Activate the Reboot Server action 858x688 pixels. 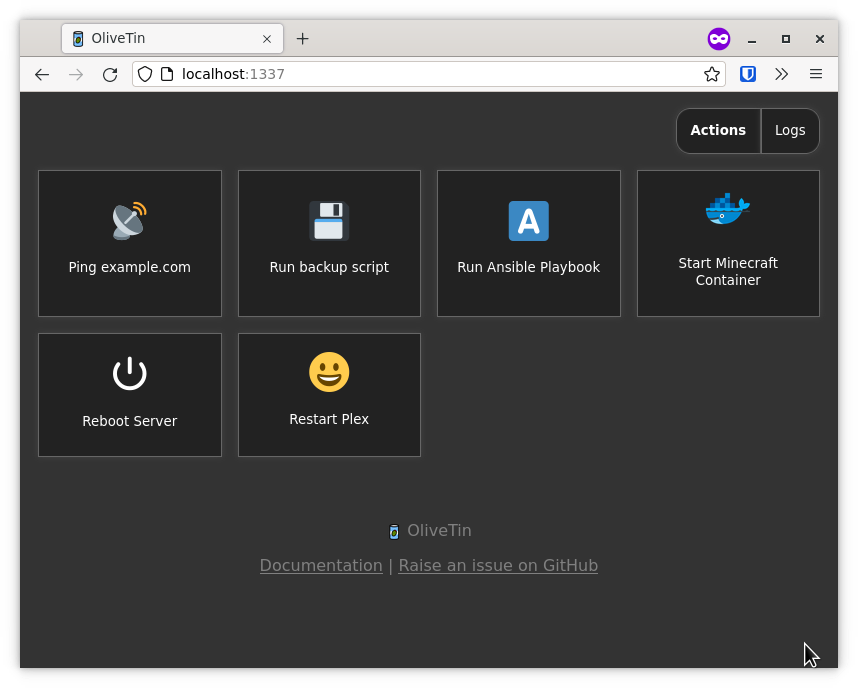130,395
